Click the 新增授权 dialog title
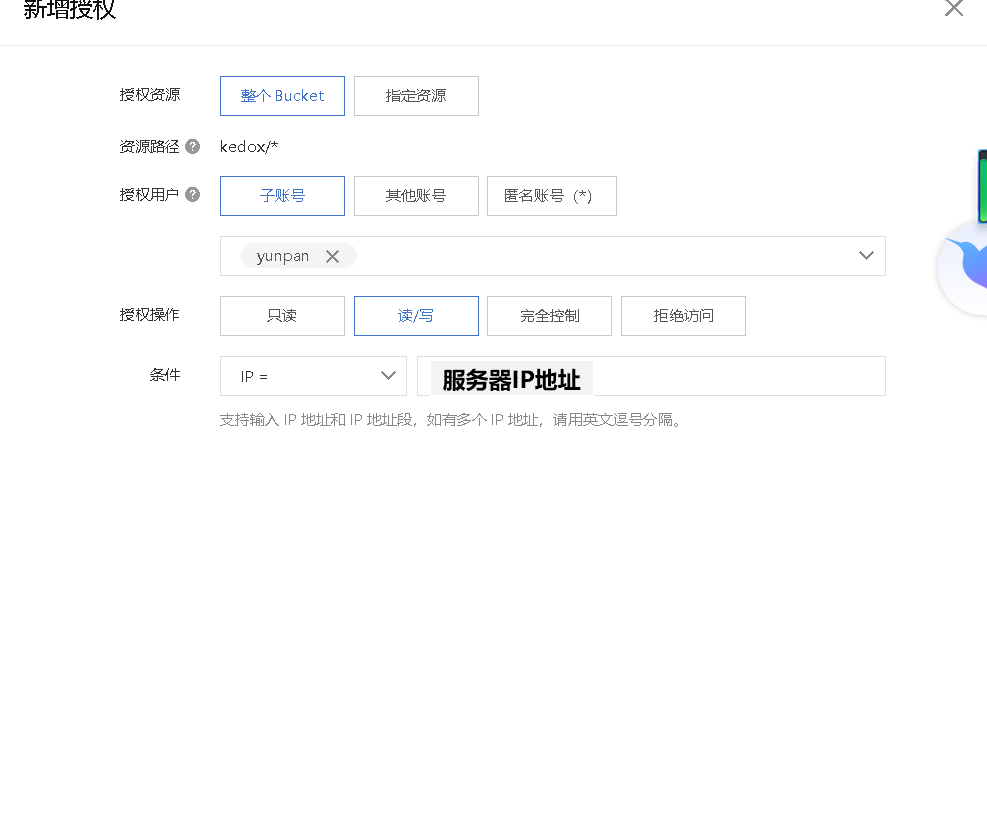Image resolution: width=987 pixels, height=821 pixels. (69, 9)
